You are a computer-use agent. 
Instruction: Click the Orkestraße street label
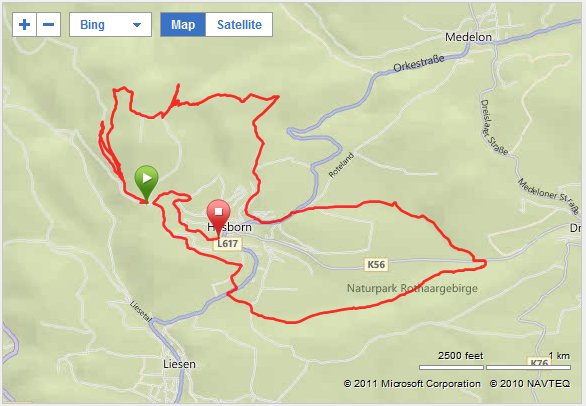(x=419, y=64)
